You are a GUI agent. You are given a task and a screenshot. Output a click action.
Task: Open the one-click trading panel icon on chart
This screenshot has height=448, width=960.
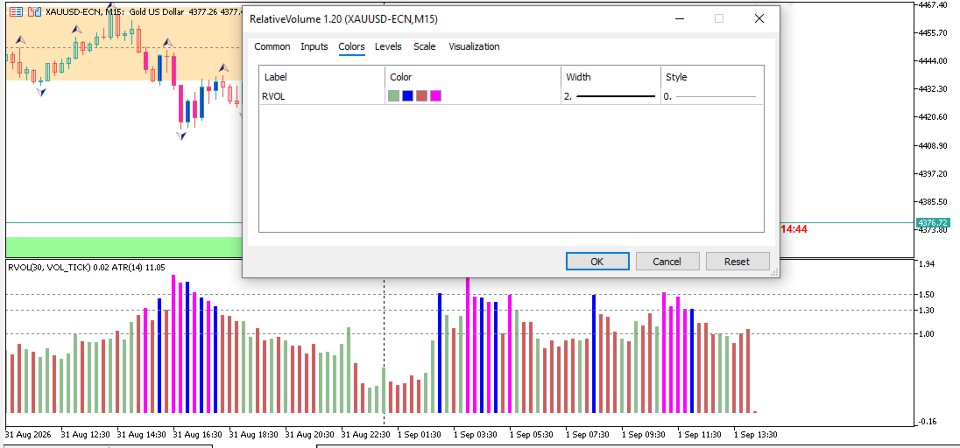(17, 12)
